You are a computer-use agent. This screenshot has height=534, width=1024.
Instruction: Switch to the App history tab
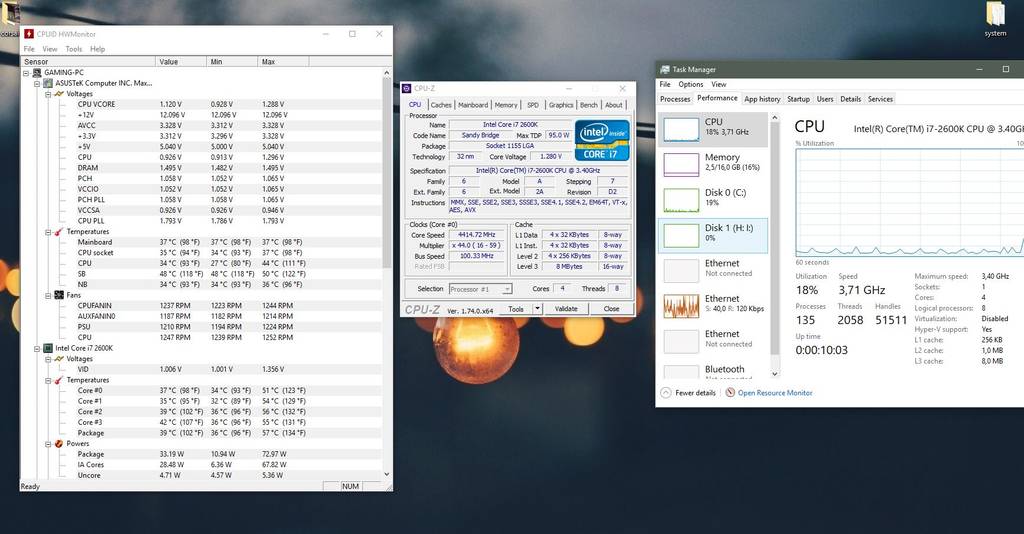(762, 99)
